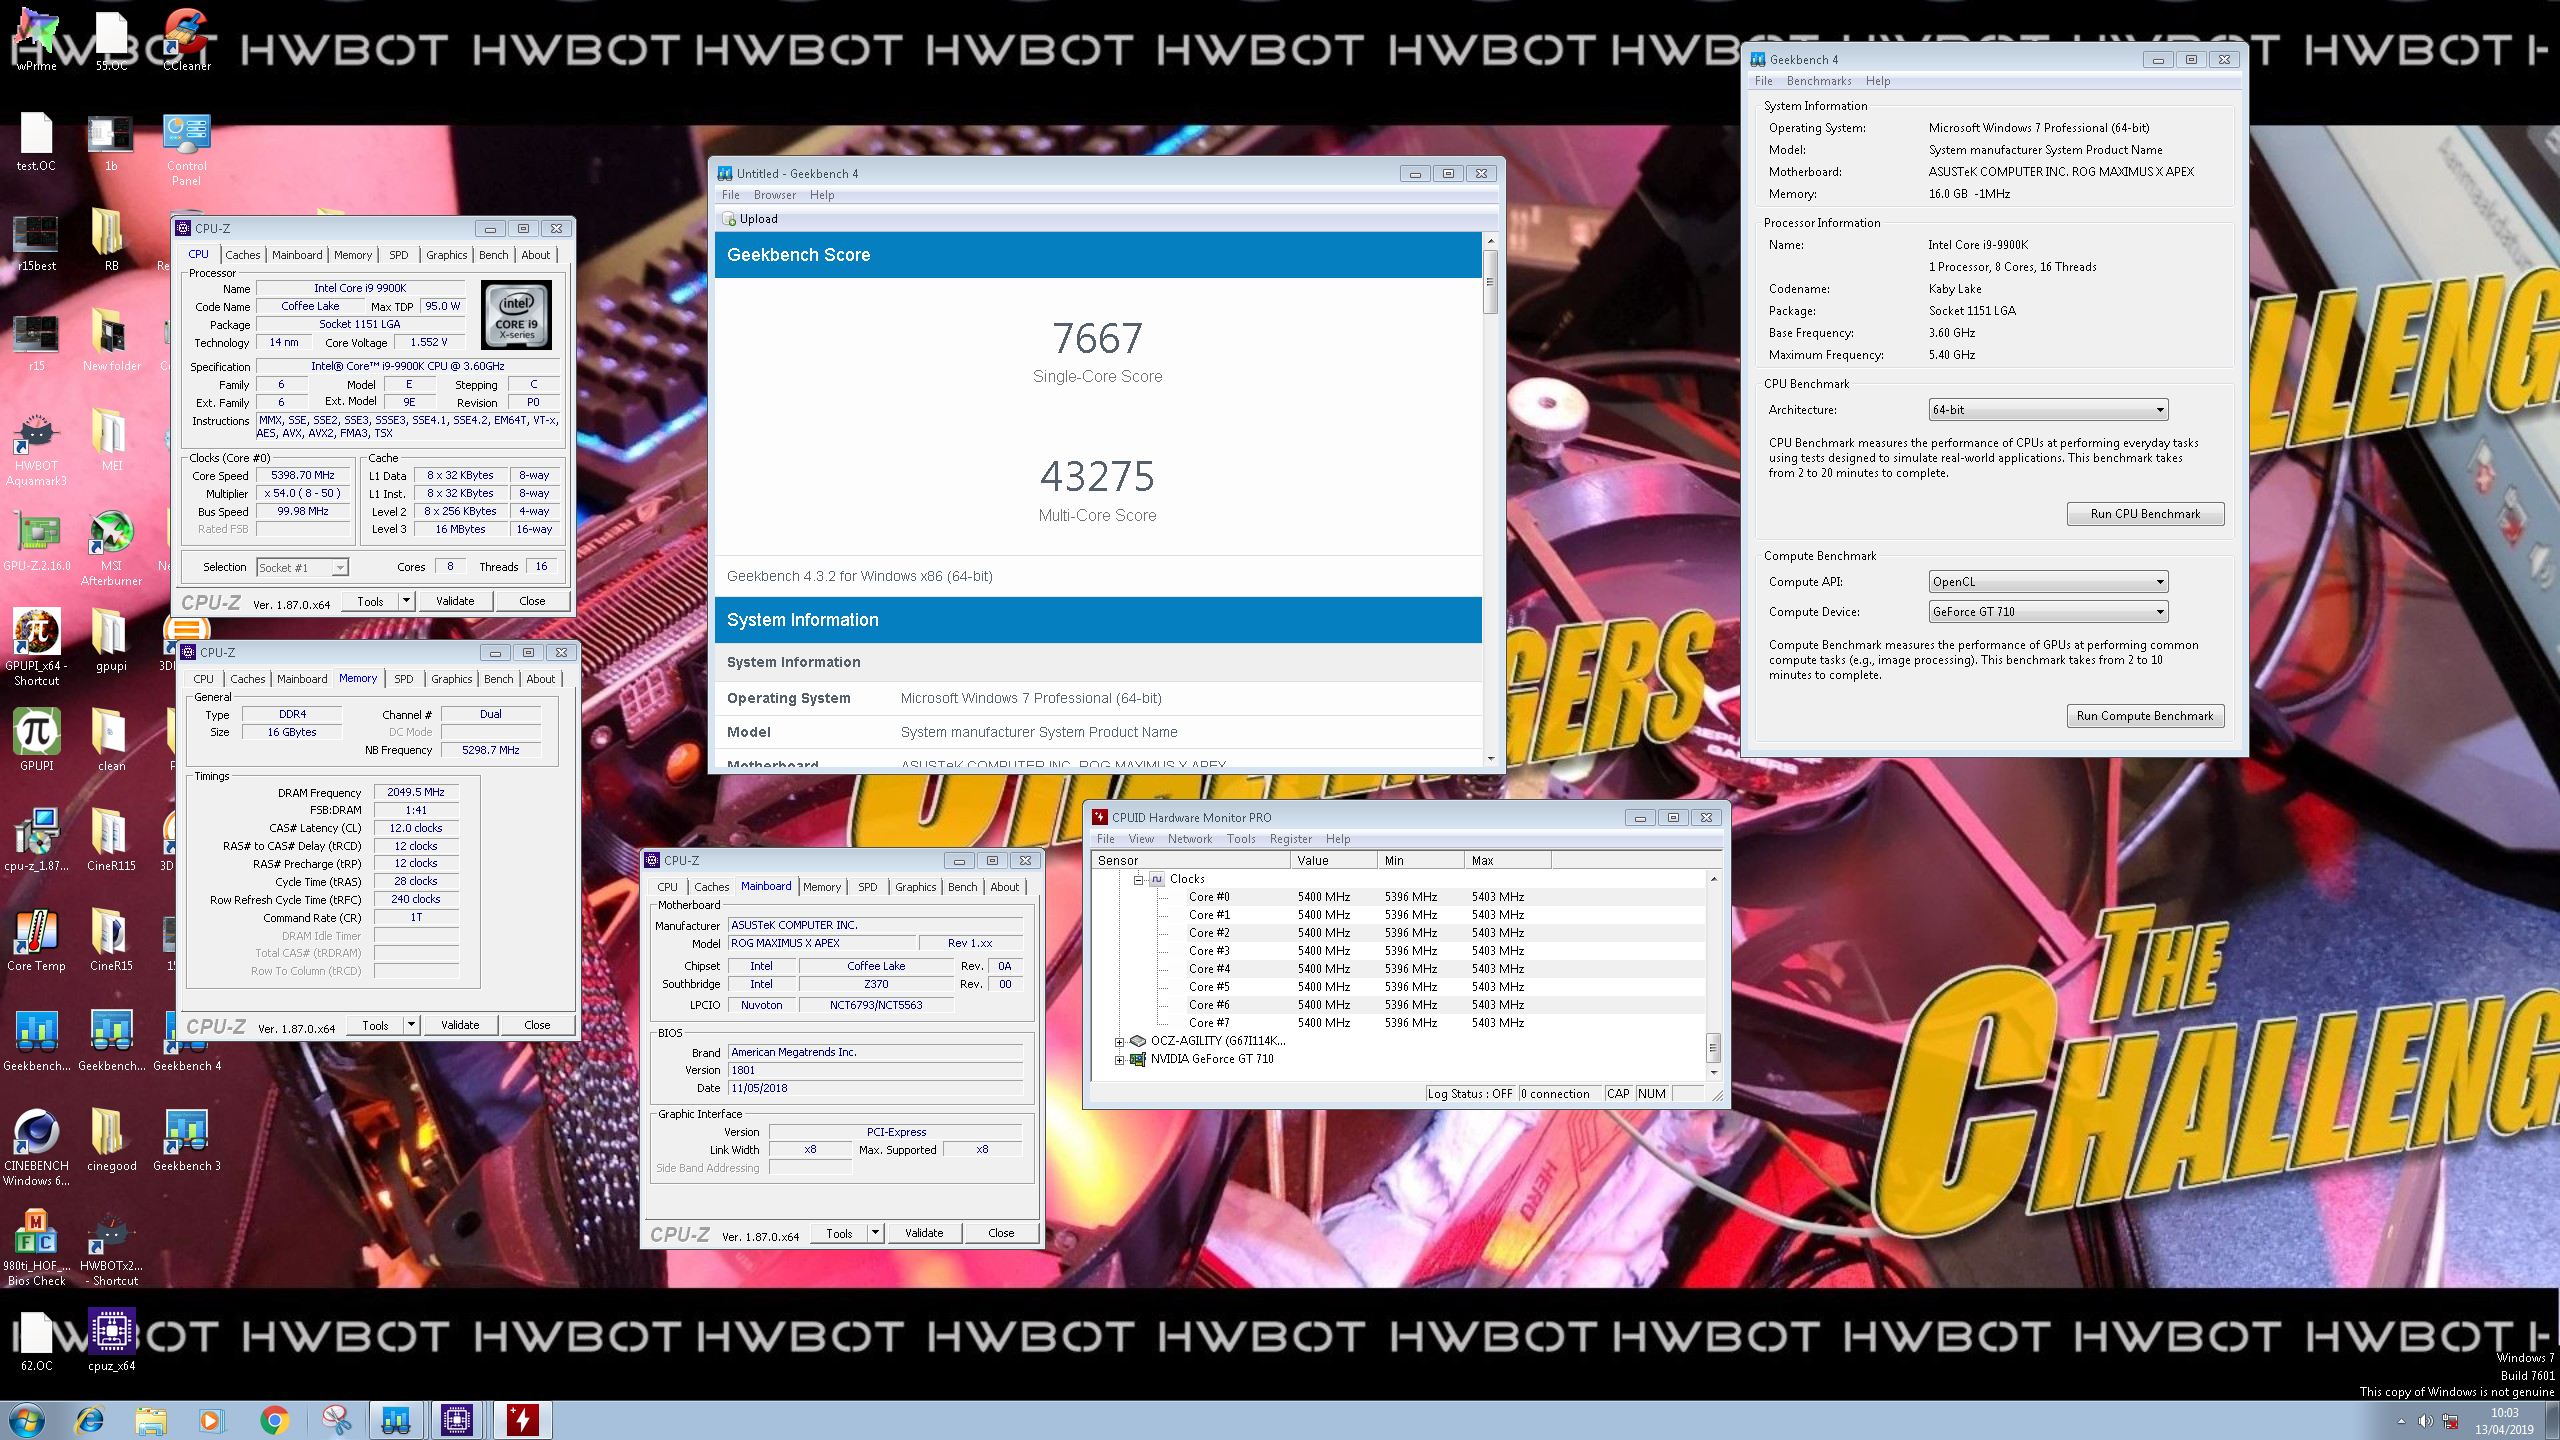Click Upload in Geekbench results window
2560x1440 pixels.
click(750, 219)
